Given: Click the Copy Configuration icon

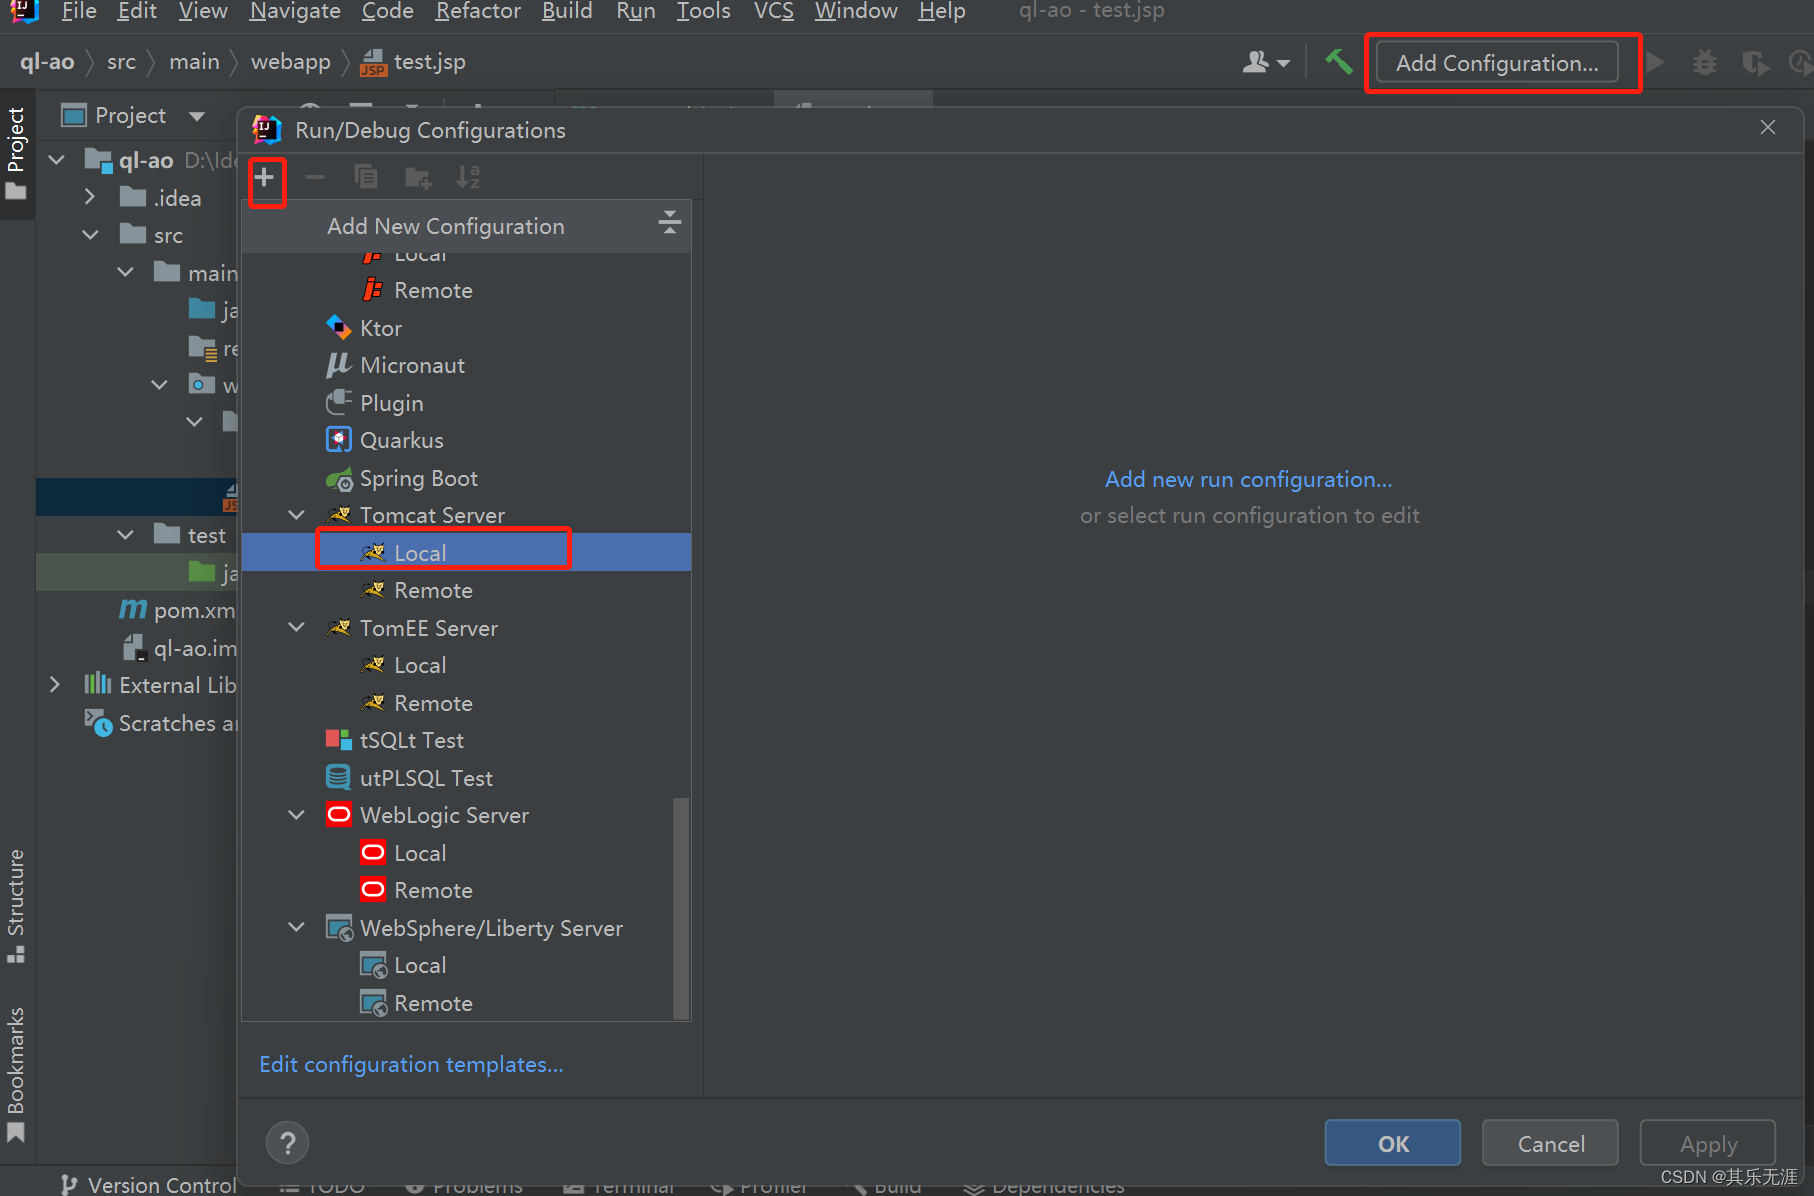Looking at the screenshot, I should click(x=366, y=178).
